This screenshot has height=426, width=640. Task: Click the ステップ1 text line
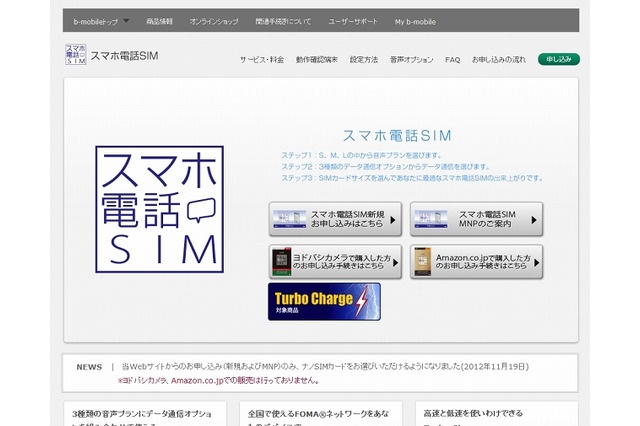362,155
